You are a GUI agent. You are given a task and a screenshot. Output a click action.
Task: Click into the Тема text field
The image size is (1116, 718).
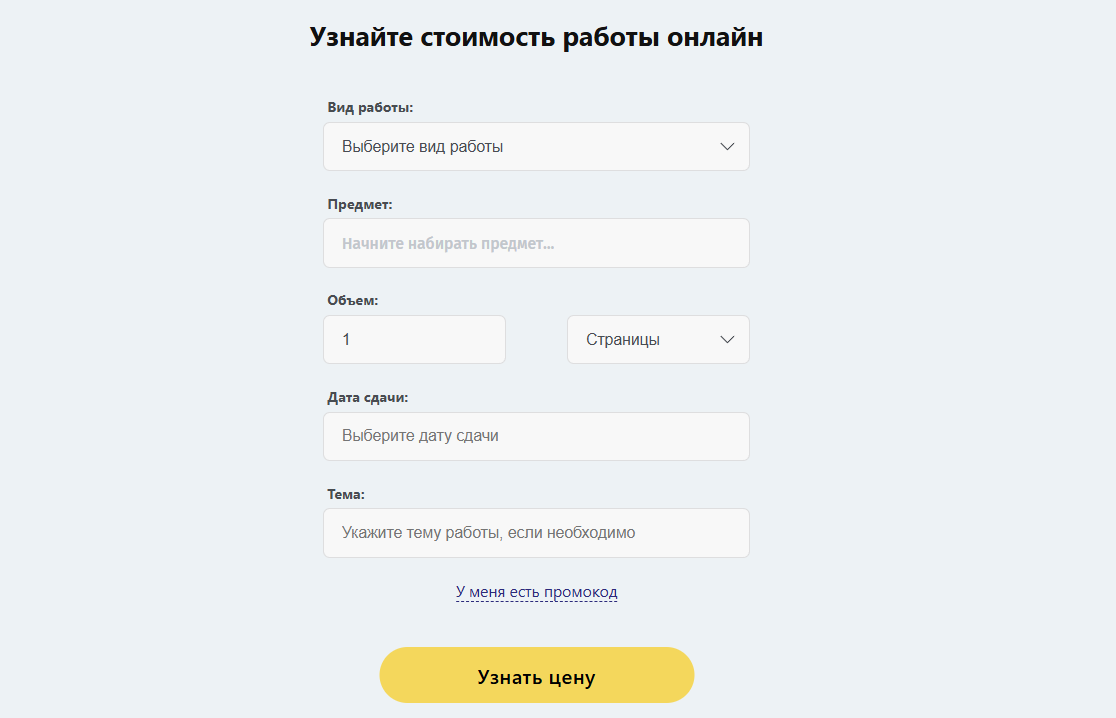(x=536, y=533)
